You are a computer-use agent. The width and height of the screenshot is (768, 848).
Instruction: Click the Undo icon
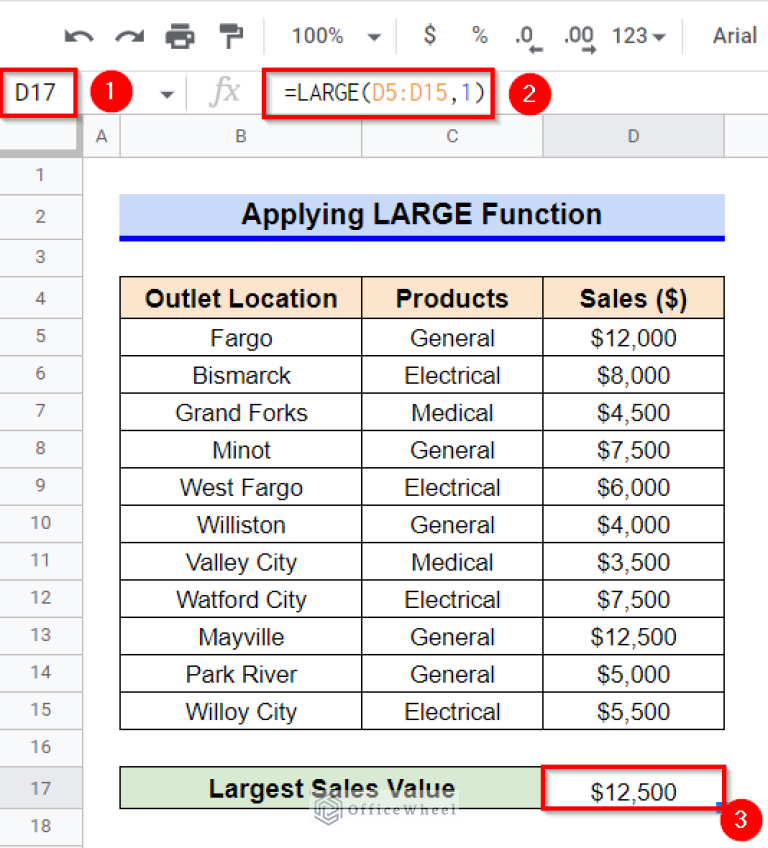pos(76,34)
